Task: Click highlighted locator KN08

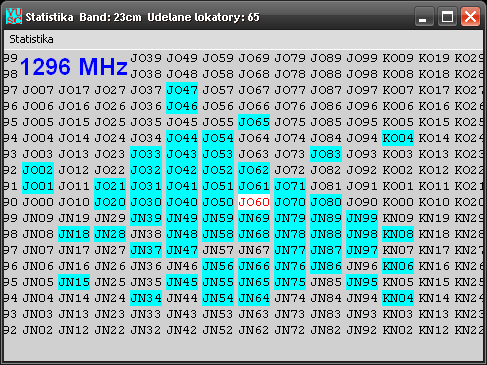Action: click(x=398, y=234)
